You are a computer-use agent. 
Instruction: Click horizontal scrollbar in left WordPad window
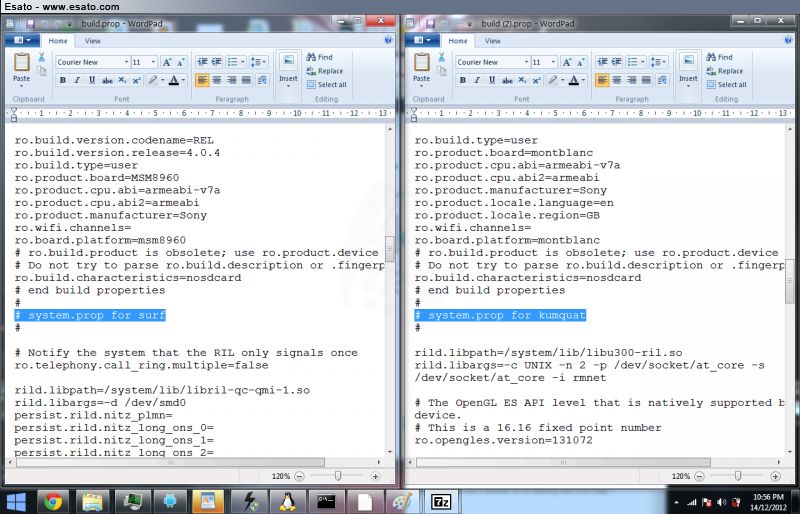(x=171, y=462)
